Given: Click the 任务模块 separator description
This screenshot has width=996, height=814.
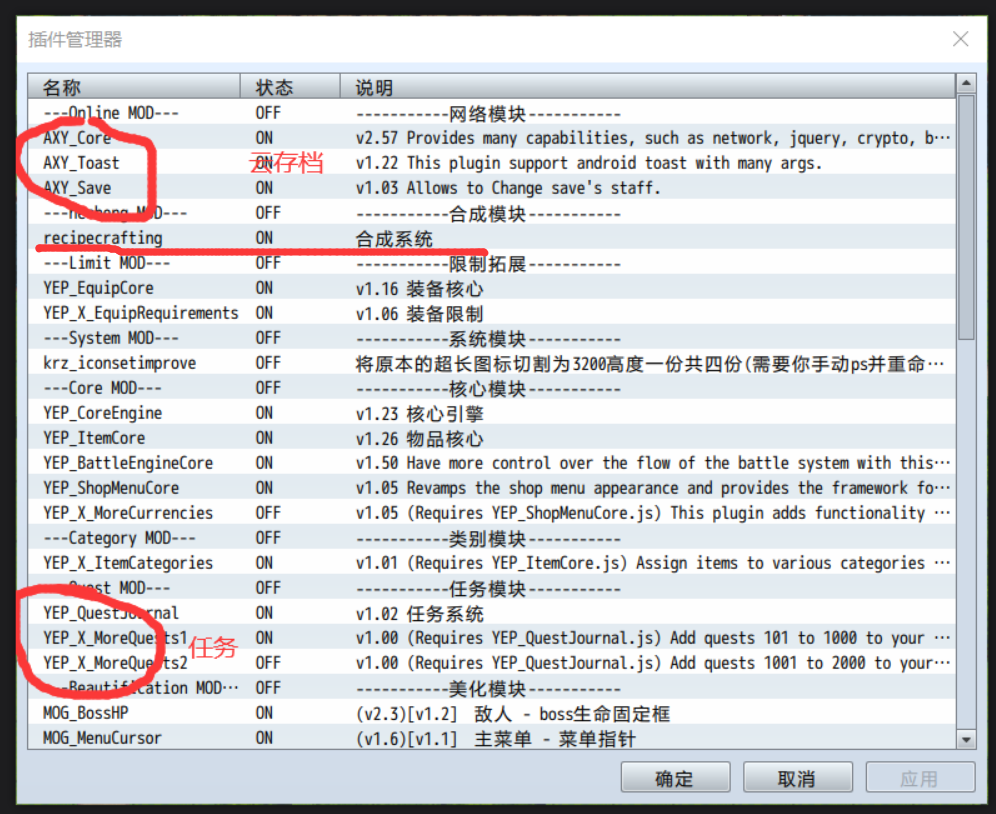Looking at the screenshot, I should point(488,589).
